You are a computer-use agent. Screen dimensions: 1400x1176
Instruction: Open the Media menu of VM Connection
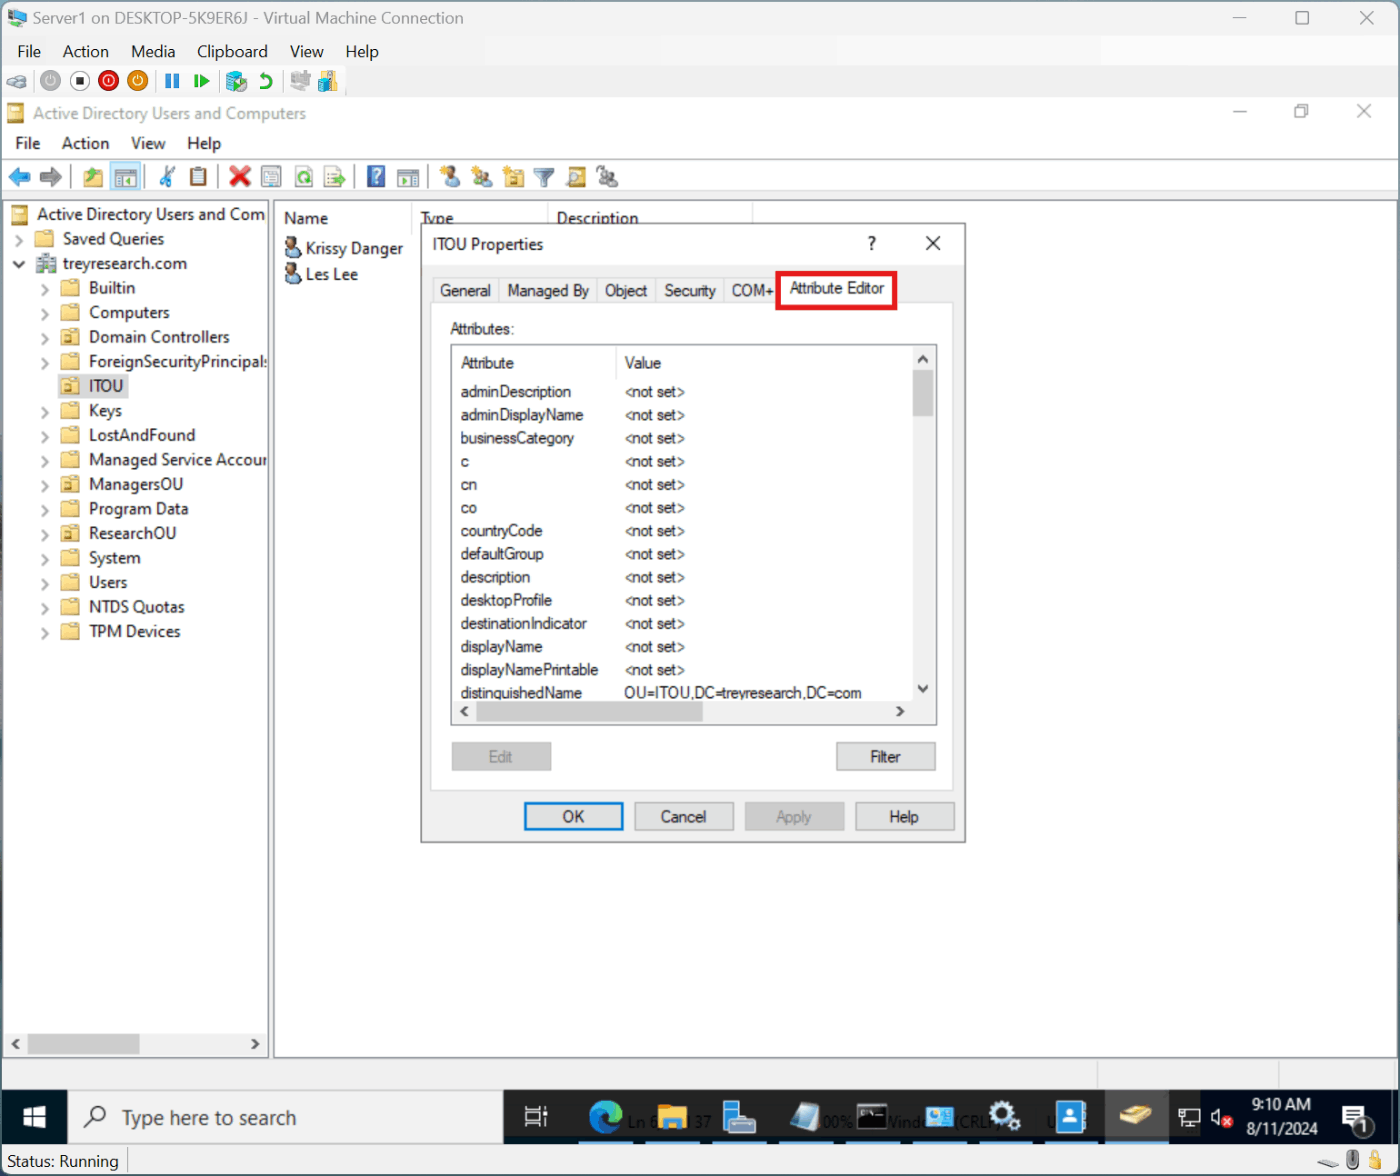153,52
